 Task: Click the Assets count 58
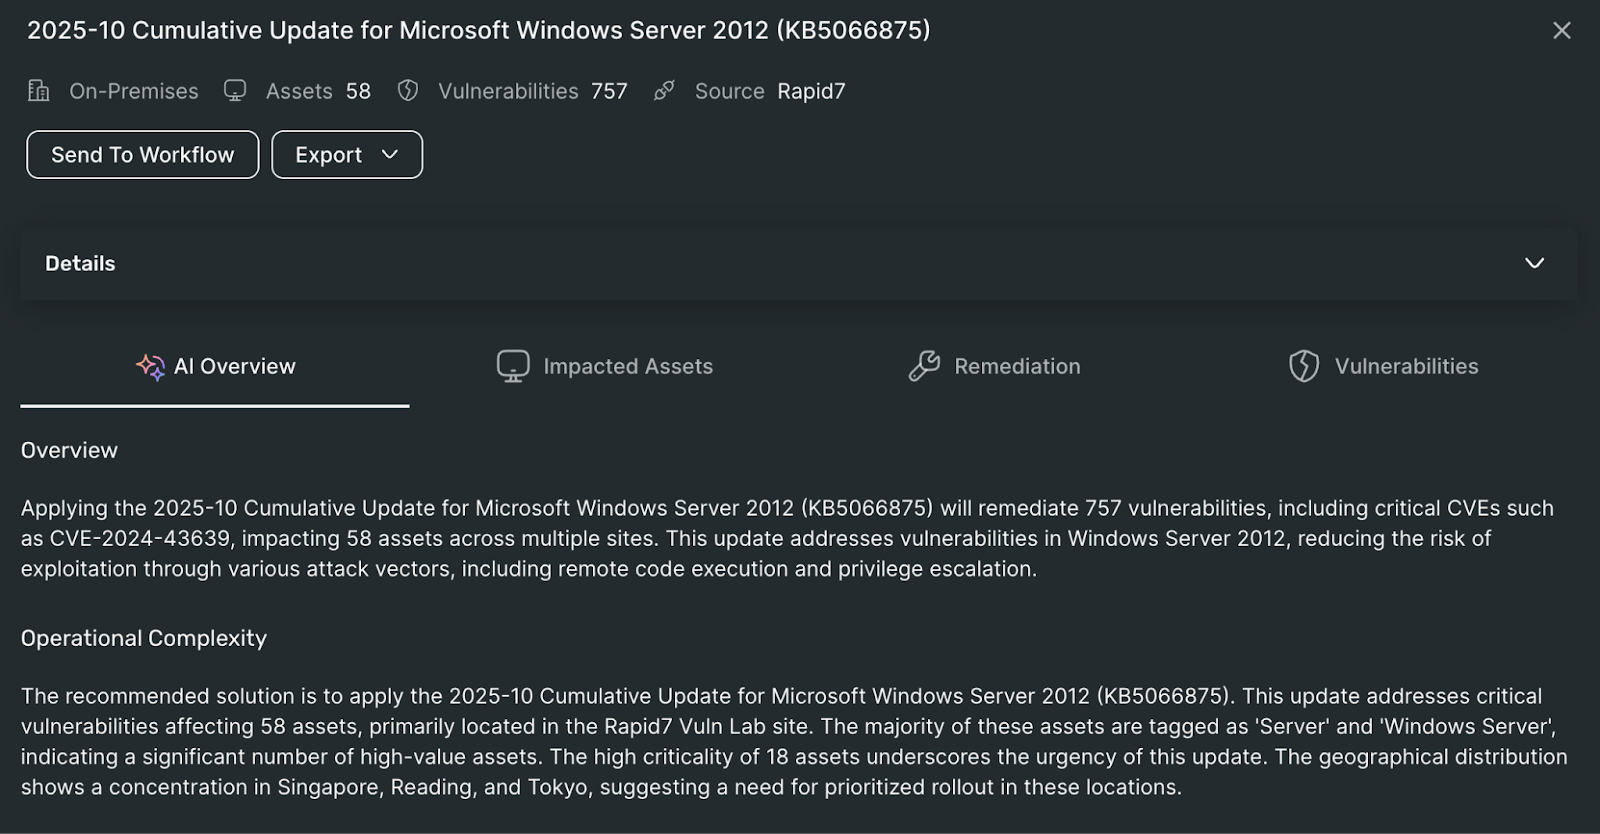(358, 91)
